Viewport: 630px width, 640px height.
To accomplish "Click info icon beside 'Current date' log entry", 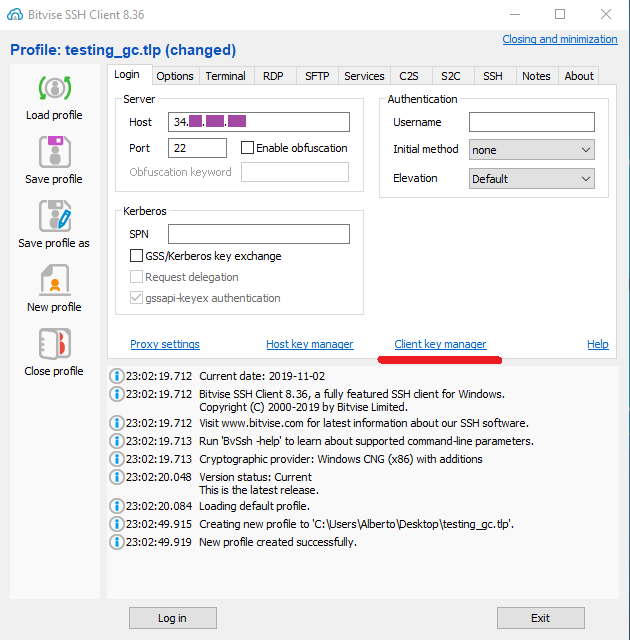I will (x=117, y=376).
